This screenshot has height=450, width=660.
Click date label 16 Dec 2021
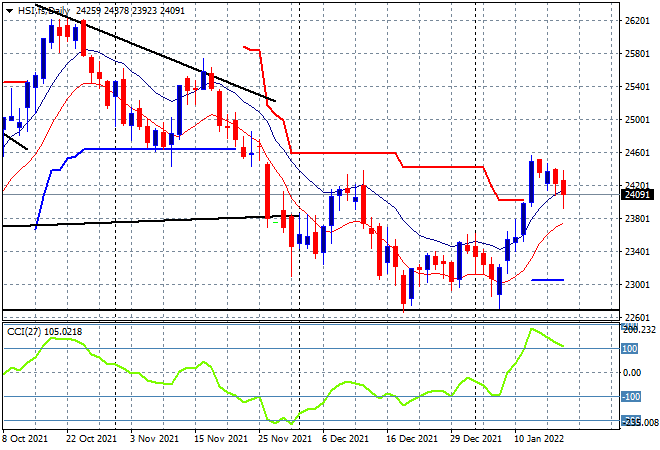click(412, 439)
